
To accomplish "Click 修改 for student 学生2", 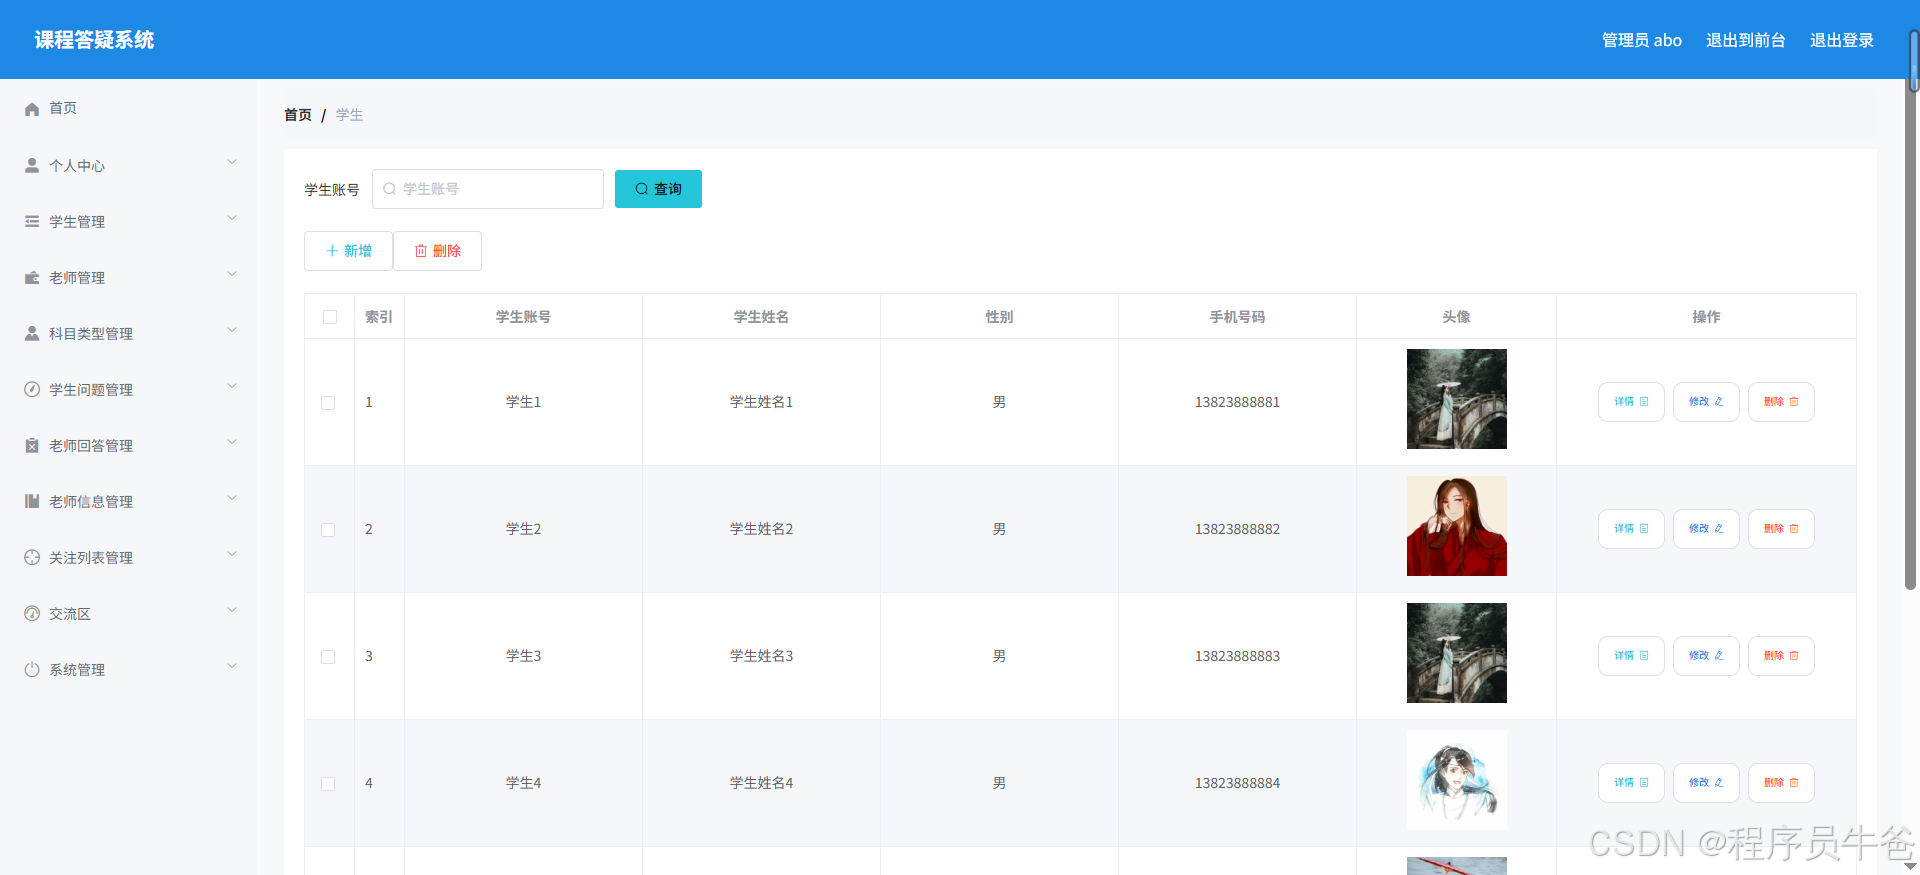I will pos(1706,529).
